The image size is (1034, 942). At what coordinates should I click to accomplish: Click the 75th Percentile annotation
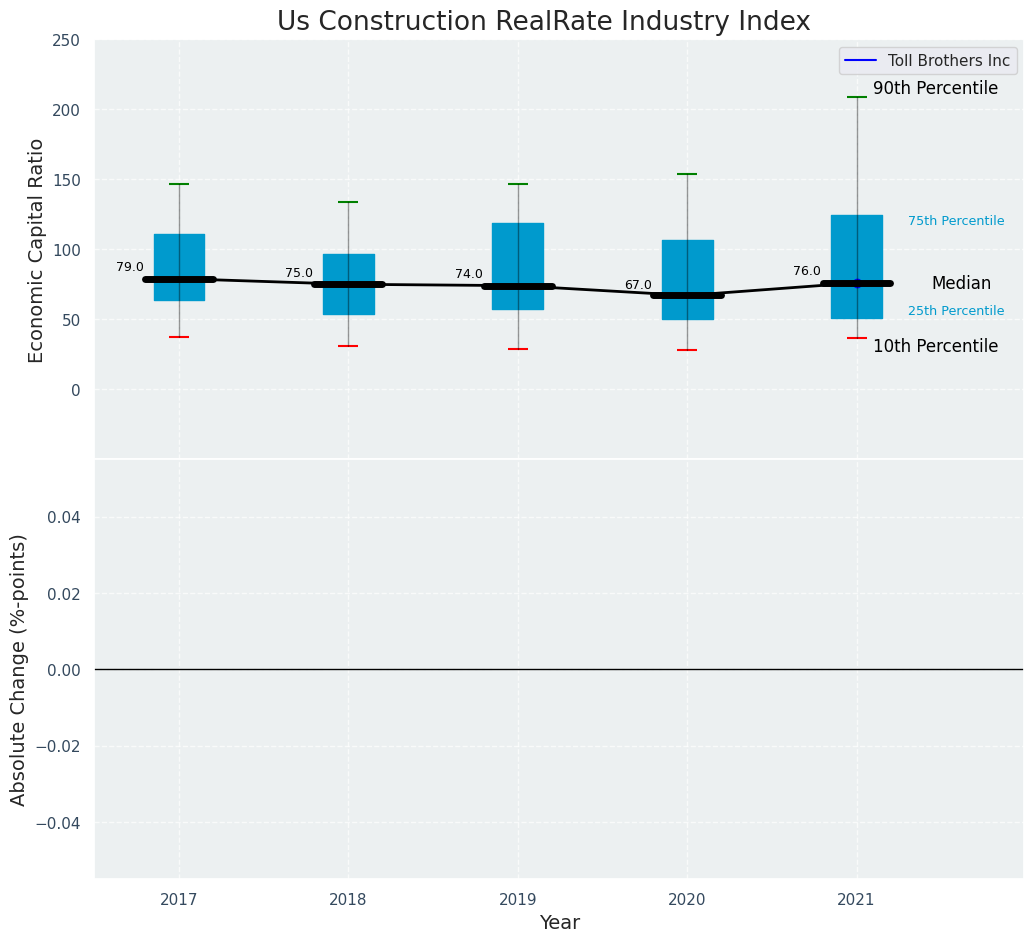tap(956, 221)
